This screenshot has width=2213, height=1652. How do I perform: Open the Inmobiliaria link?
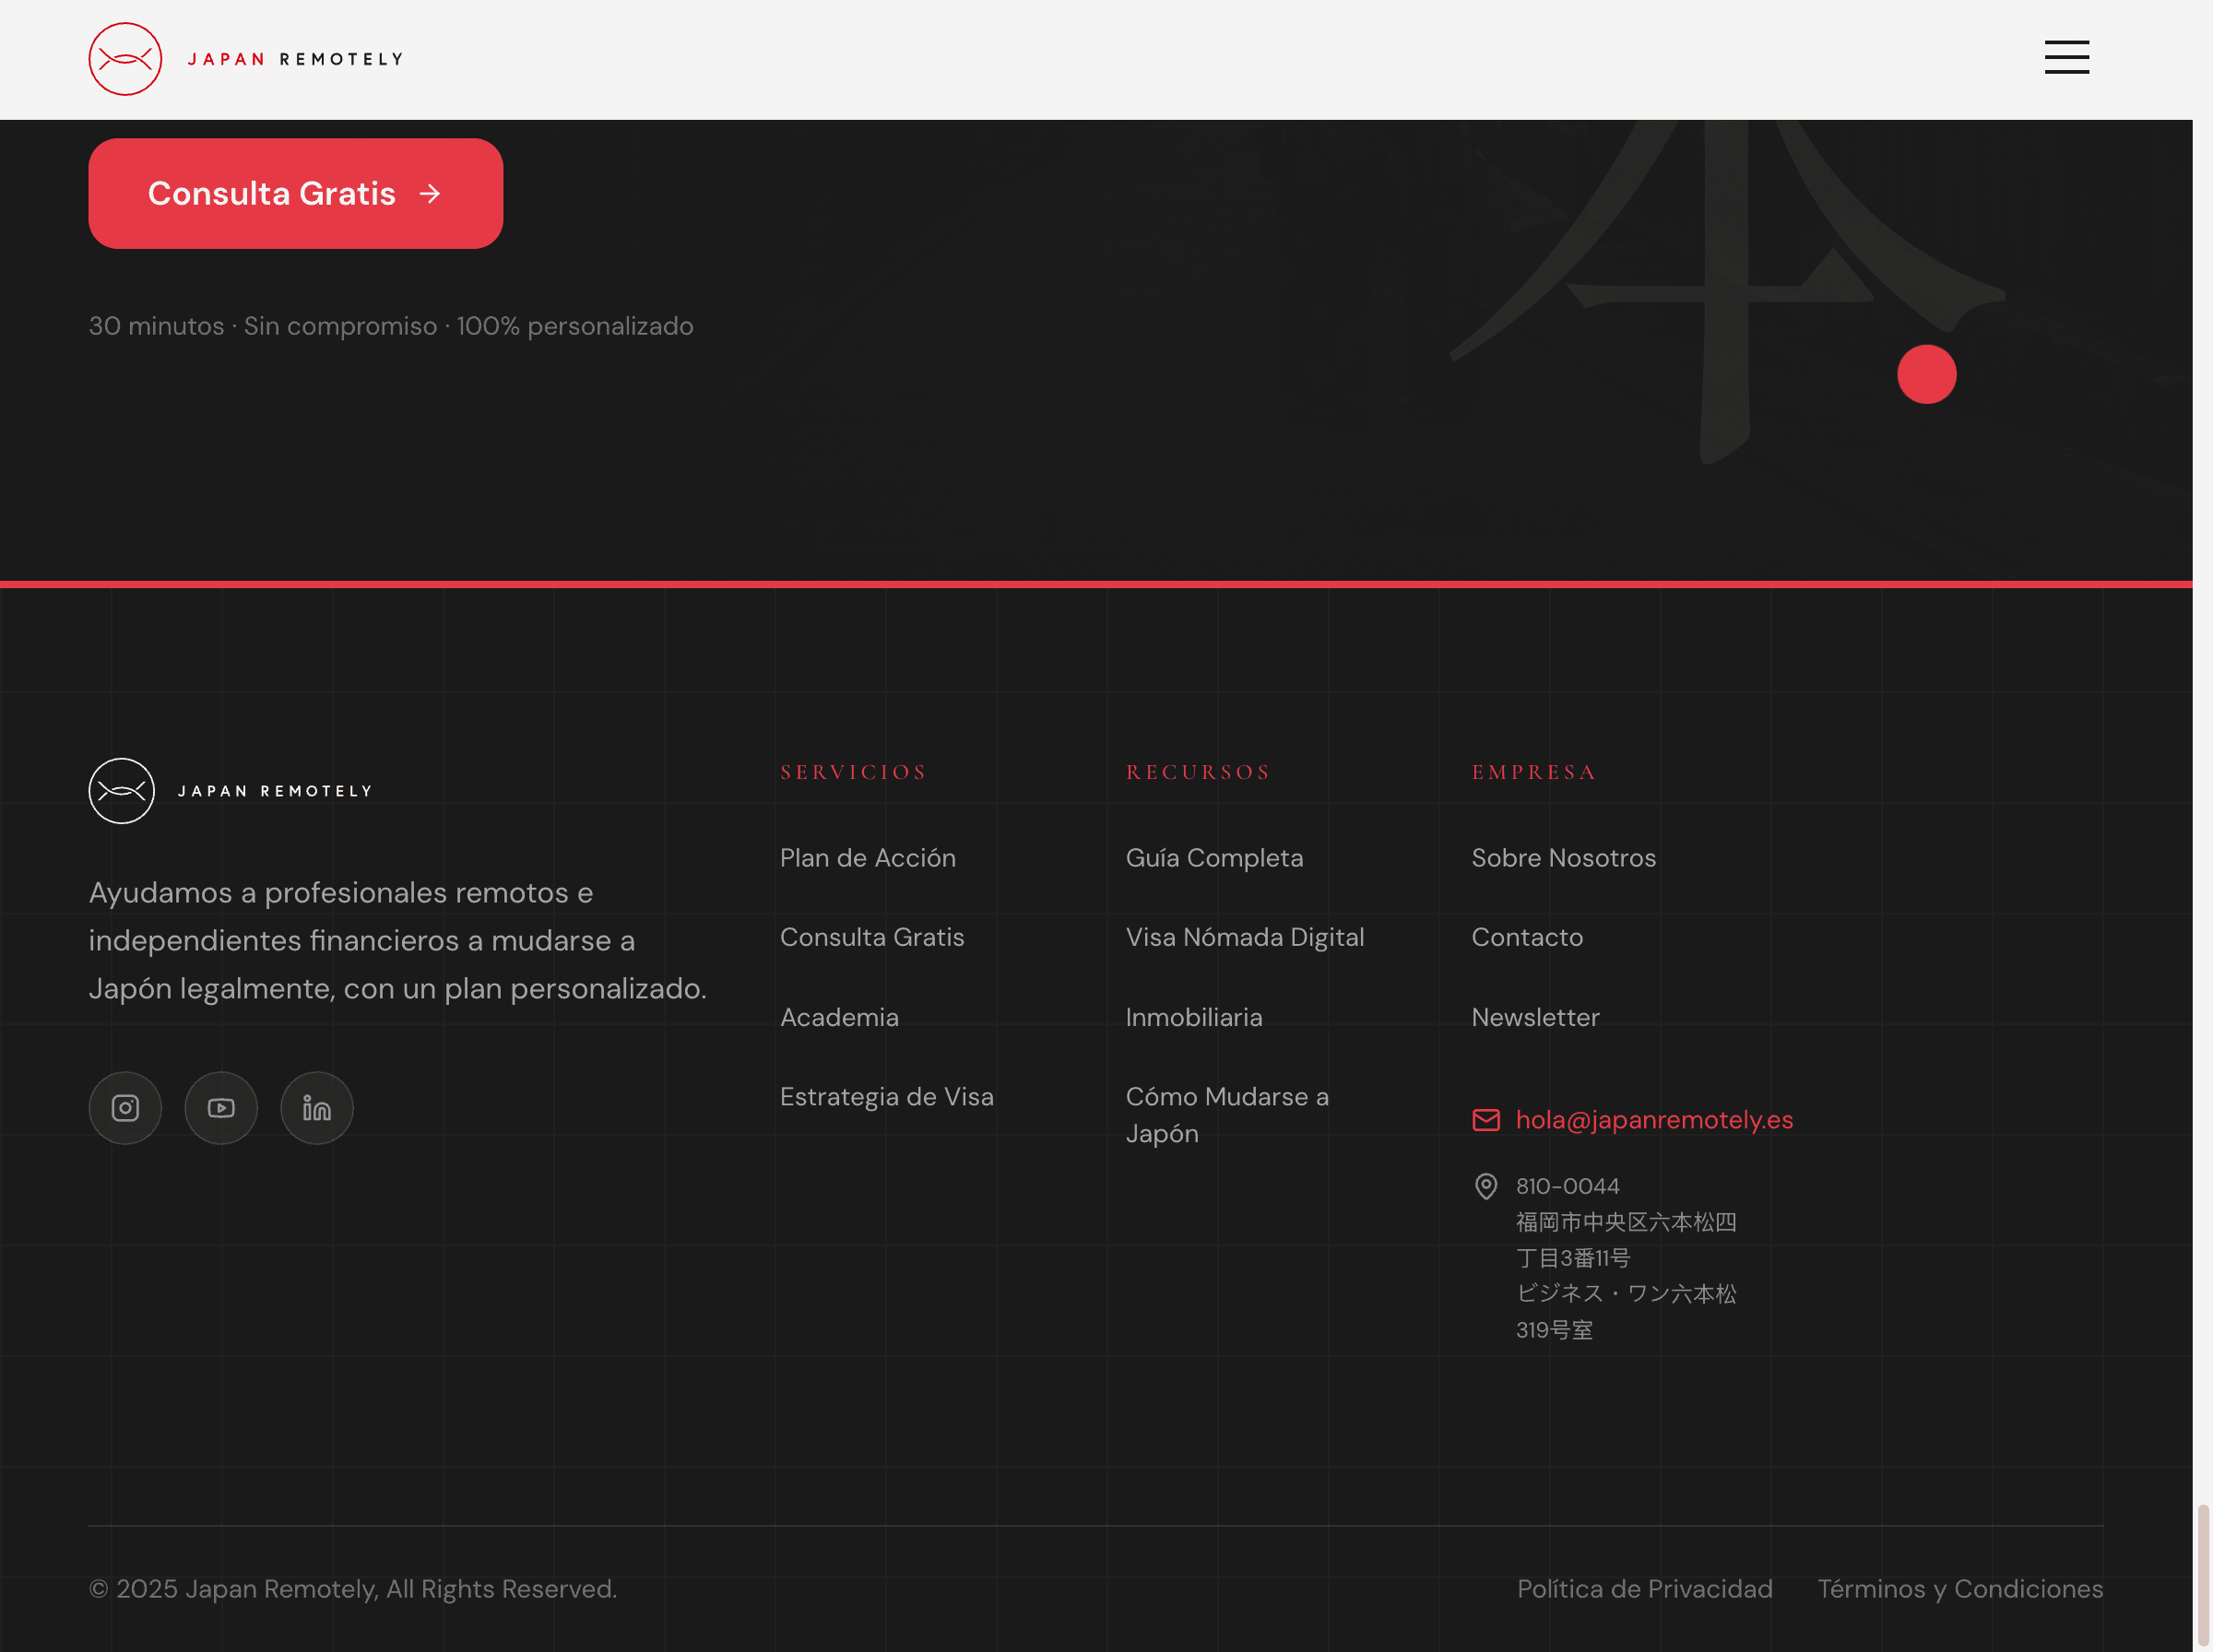click(1193, 1017)
